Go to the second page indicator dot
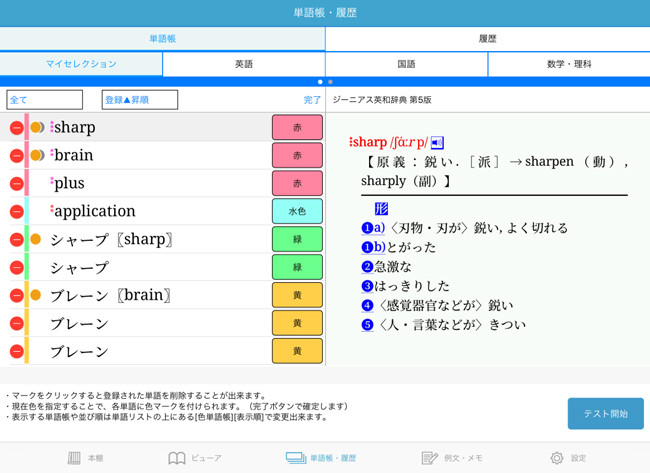The height and width of the screenshot is (473, 650). pos(330,82)
